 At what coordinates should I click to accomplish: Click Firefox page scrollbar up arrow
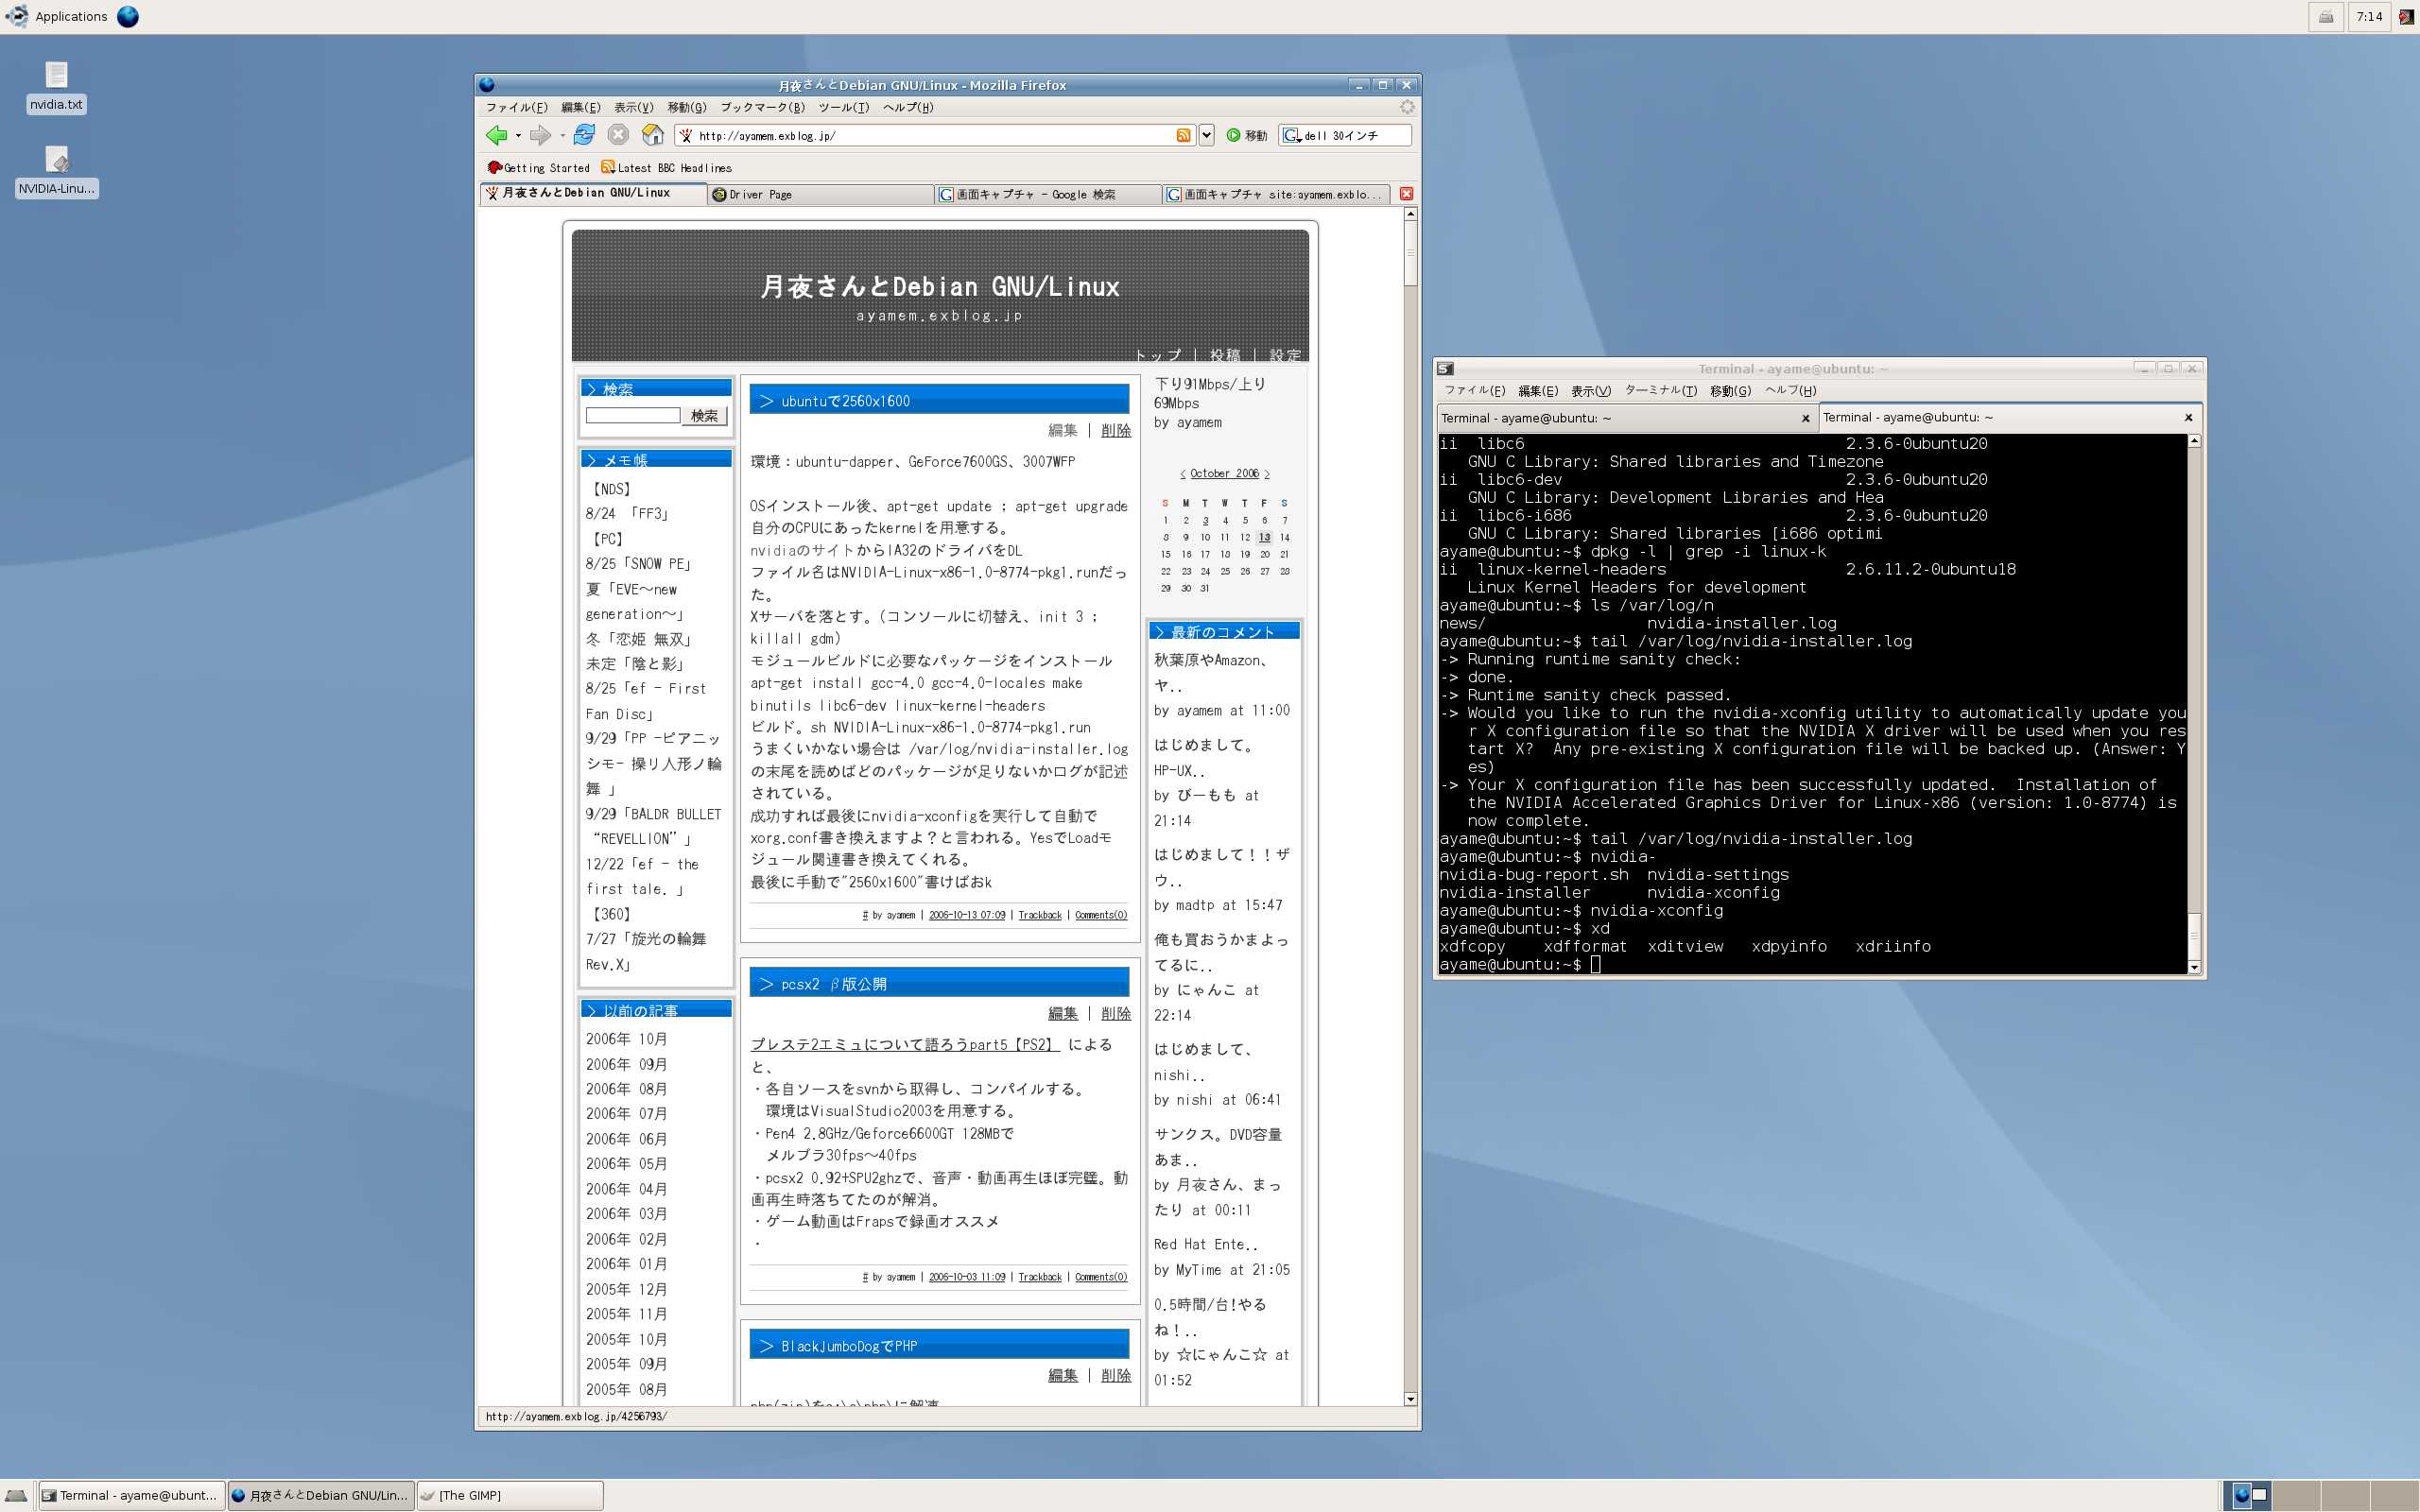tap(1411, 214)
